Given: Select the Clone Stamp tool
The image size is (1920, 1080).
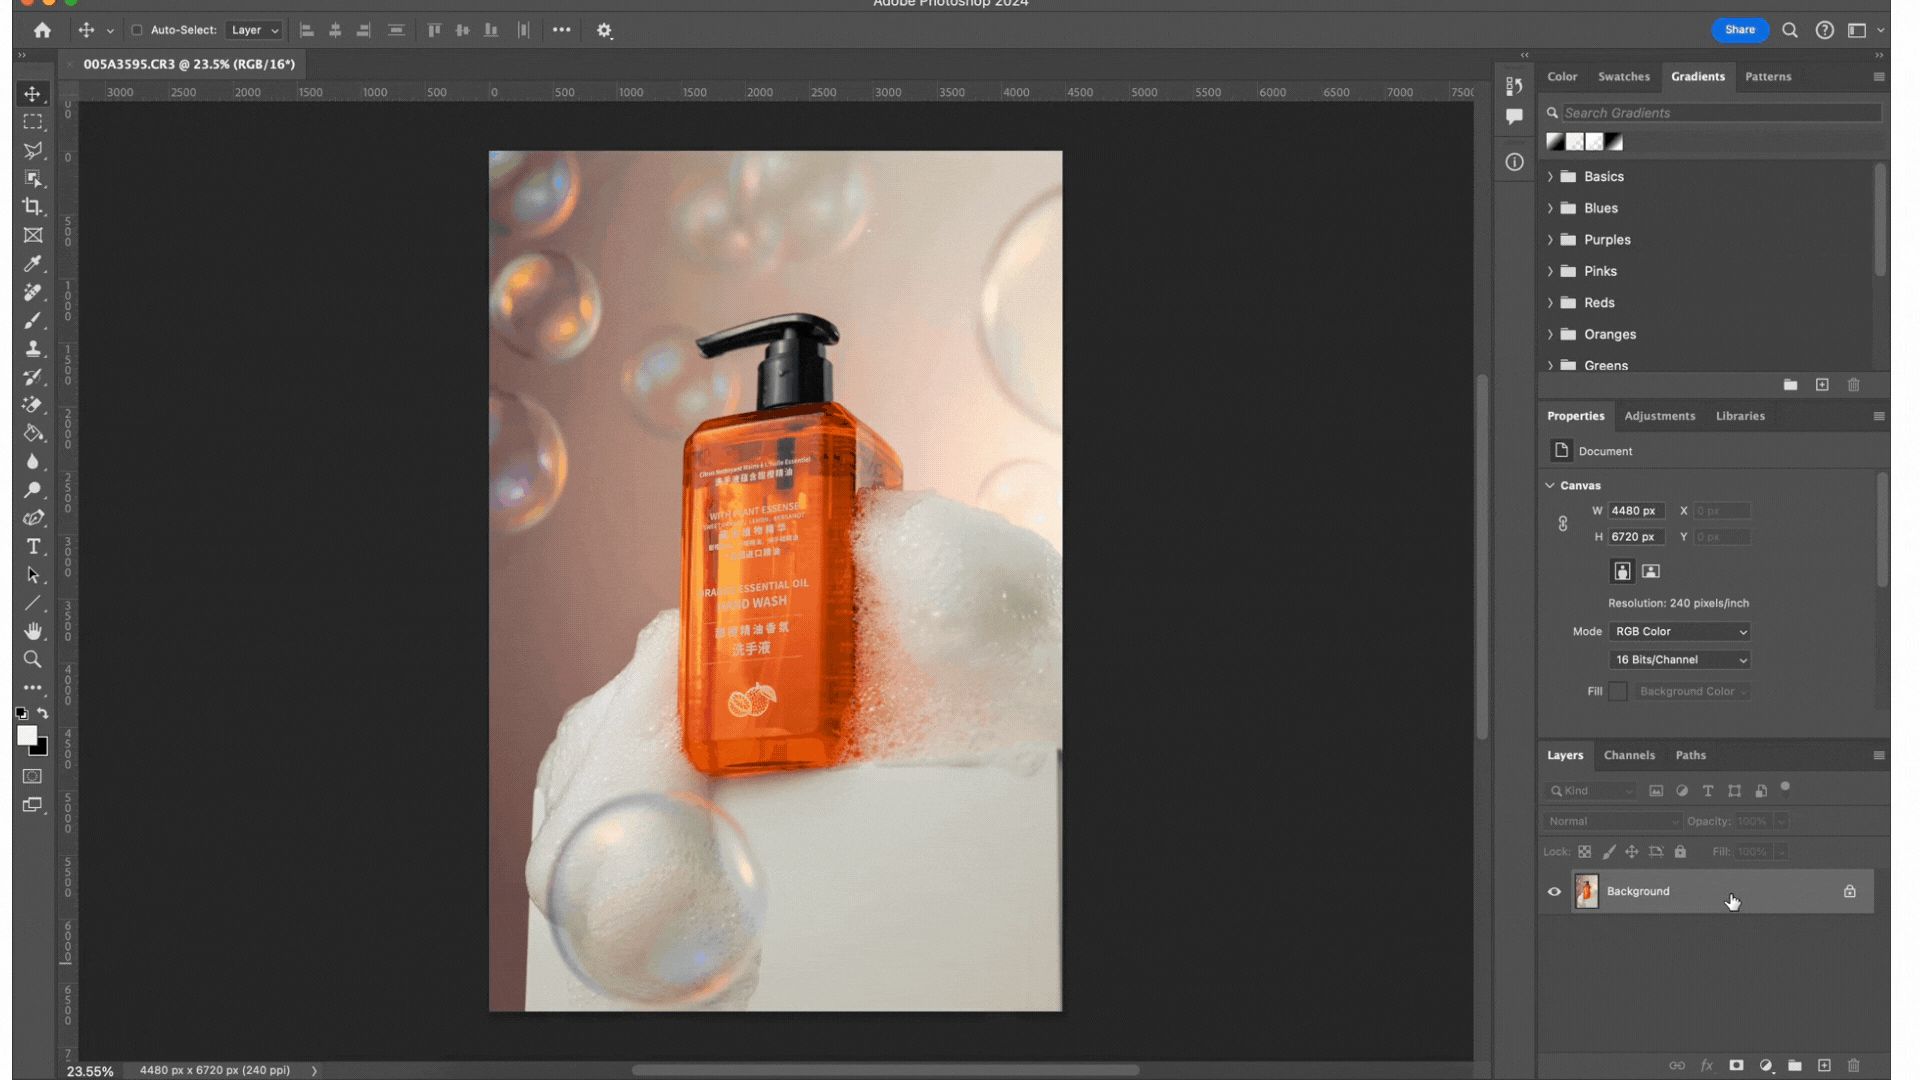Looking at the screenshot, I should [33, 349].
